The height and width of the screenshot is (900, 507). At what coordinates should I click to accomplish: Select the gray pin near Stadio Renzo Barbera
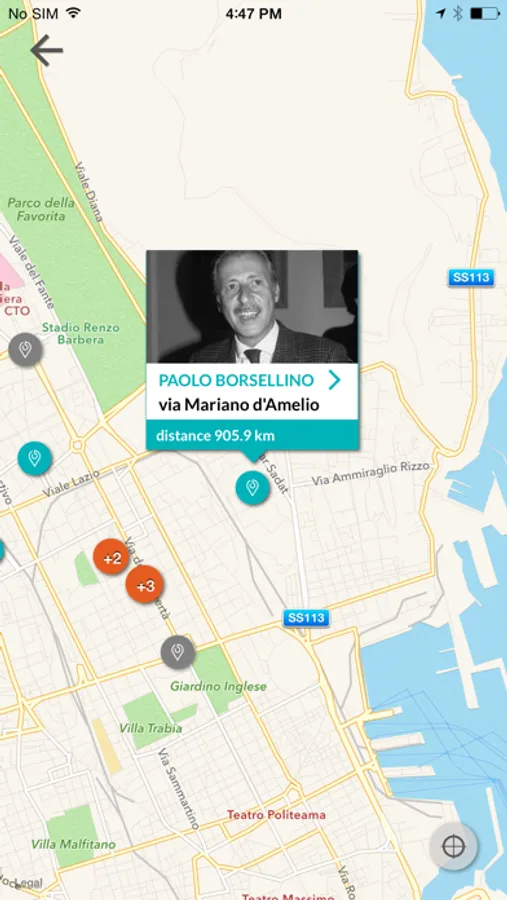25,350
